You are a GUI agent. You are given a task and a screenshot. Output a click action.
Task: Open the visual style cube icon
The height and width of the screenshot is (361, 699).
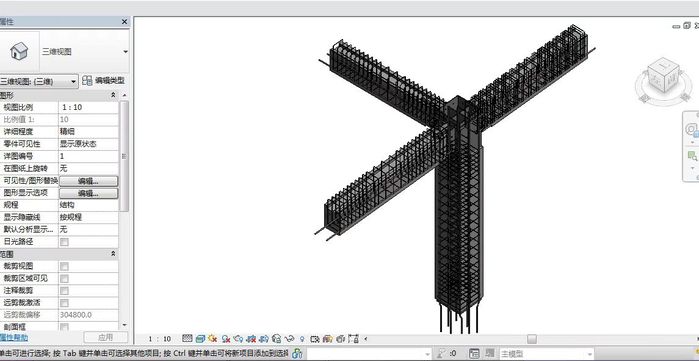click(200, 339)
